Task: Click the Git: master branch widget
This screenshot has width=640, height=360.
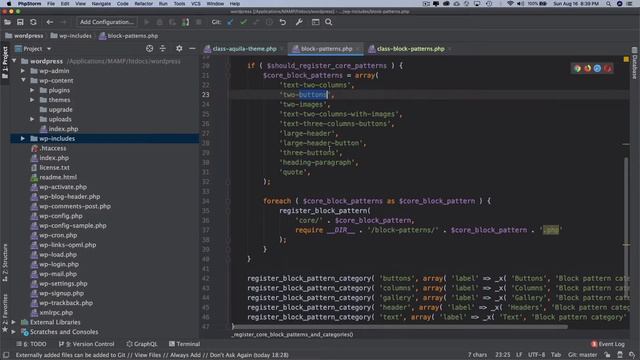Action: pos(582,355)
